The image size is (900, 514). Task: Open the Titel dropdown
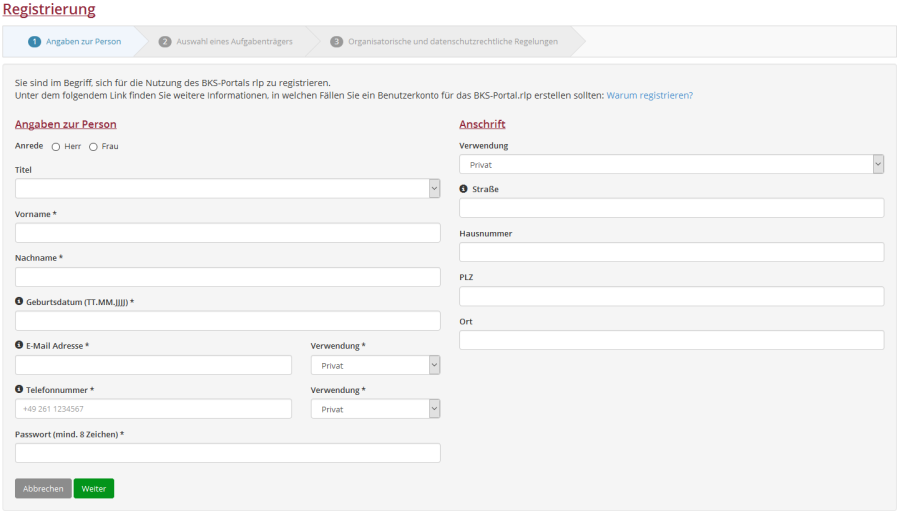227,189
